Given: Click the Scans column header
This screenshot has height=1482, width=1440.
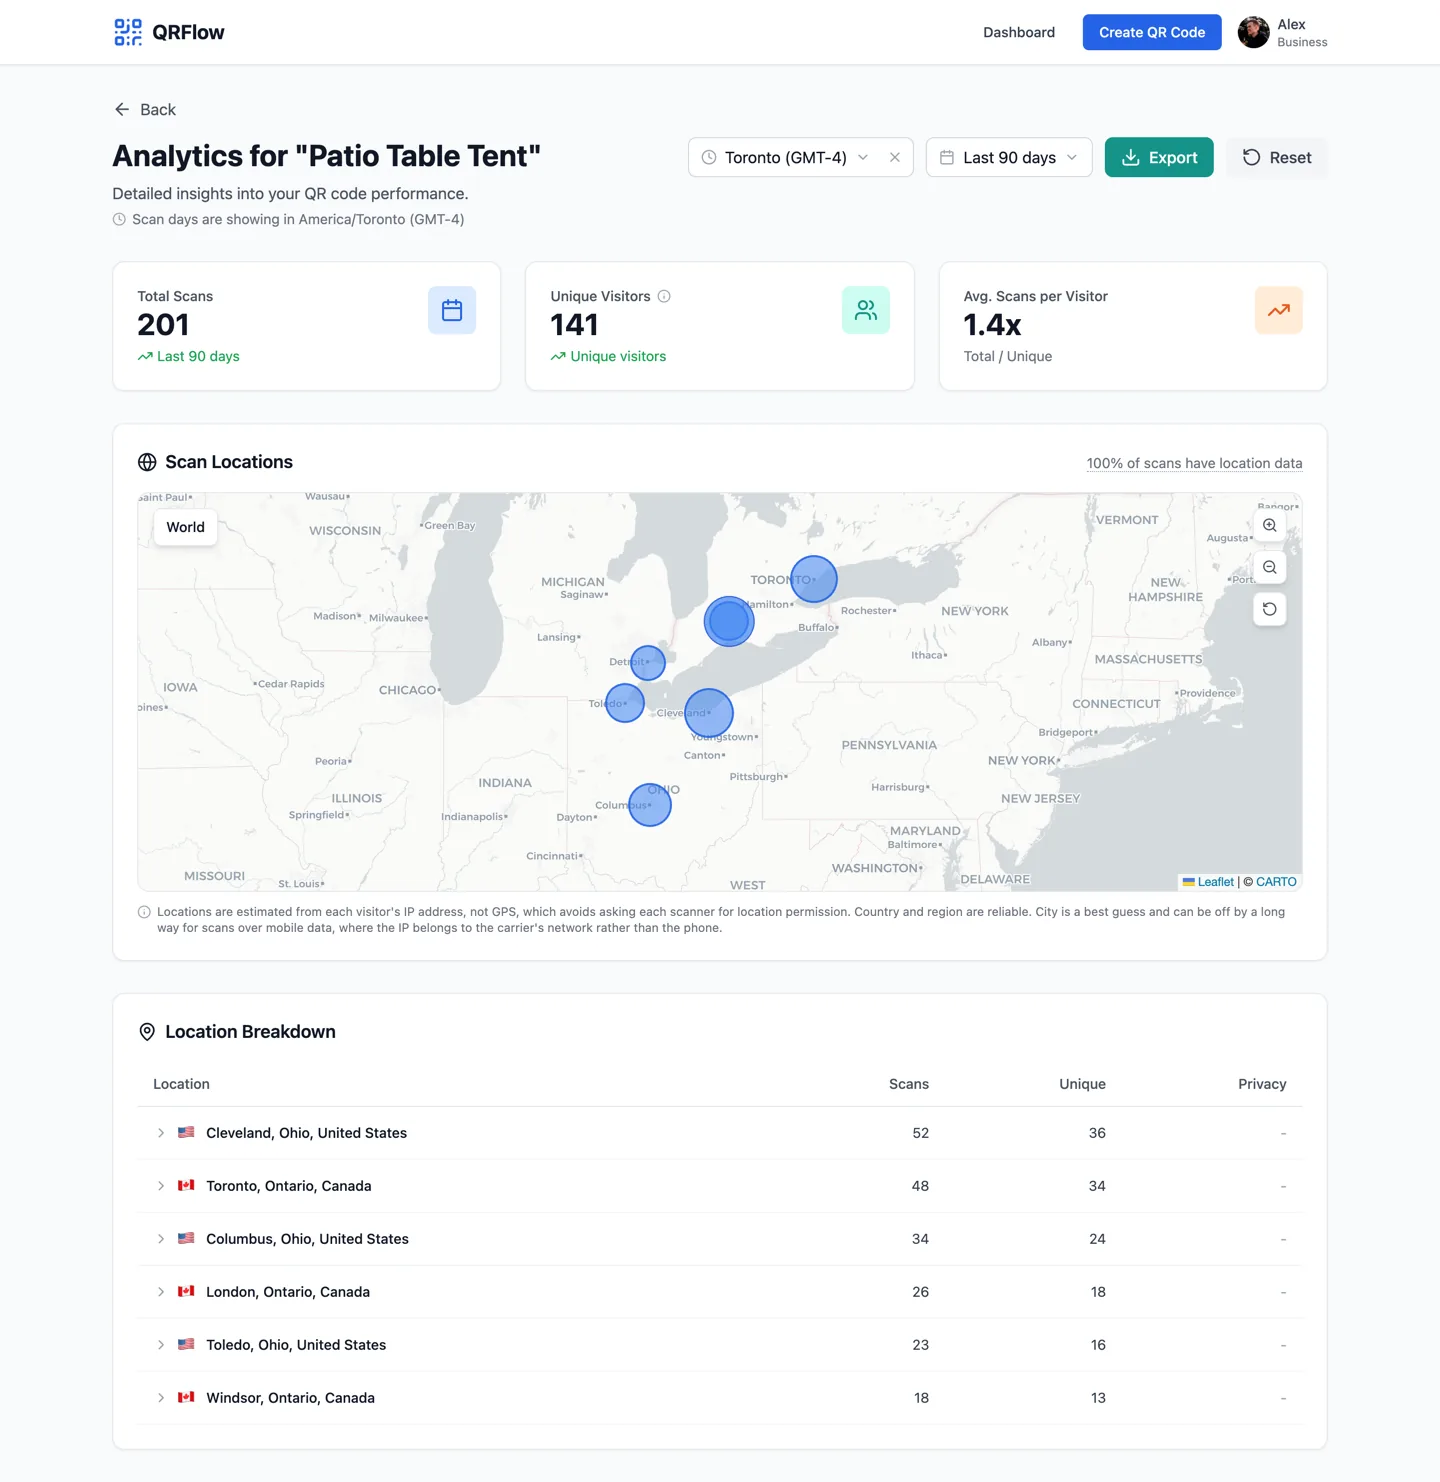Looking at the screenshot, I should tap(909, 1084).
